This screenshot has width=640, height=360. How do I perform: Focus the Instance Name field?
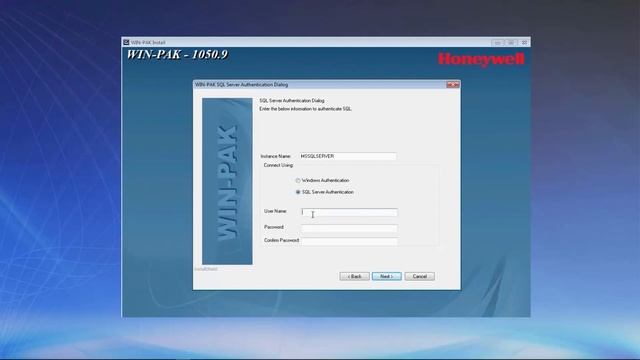[348, 156]
